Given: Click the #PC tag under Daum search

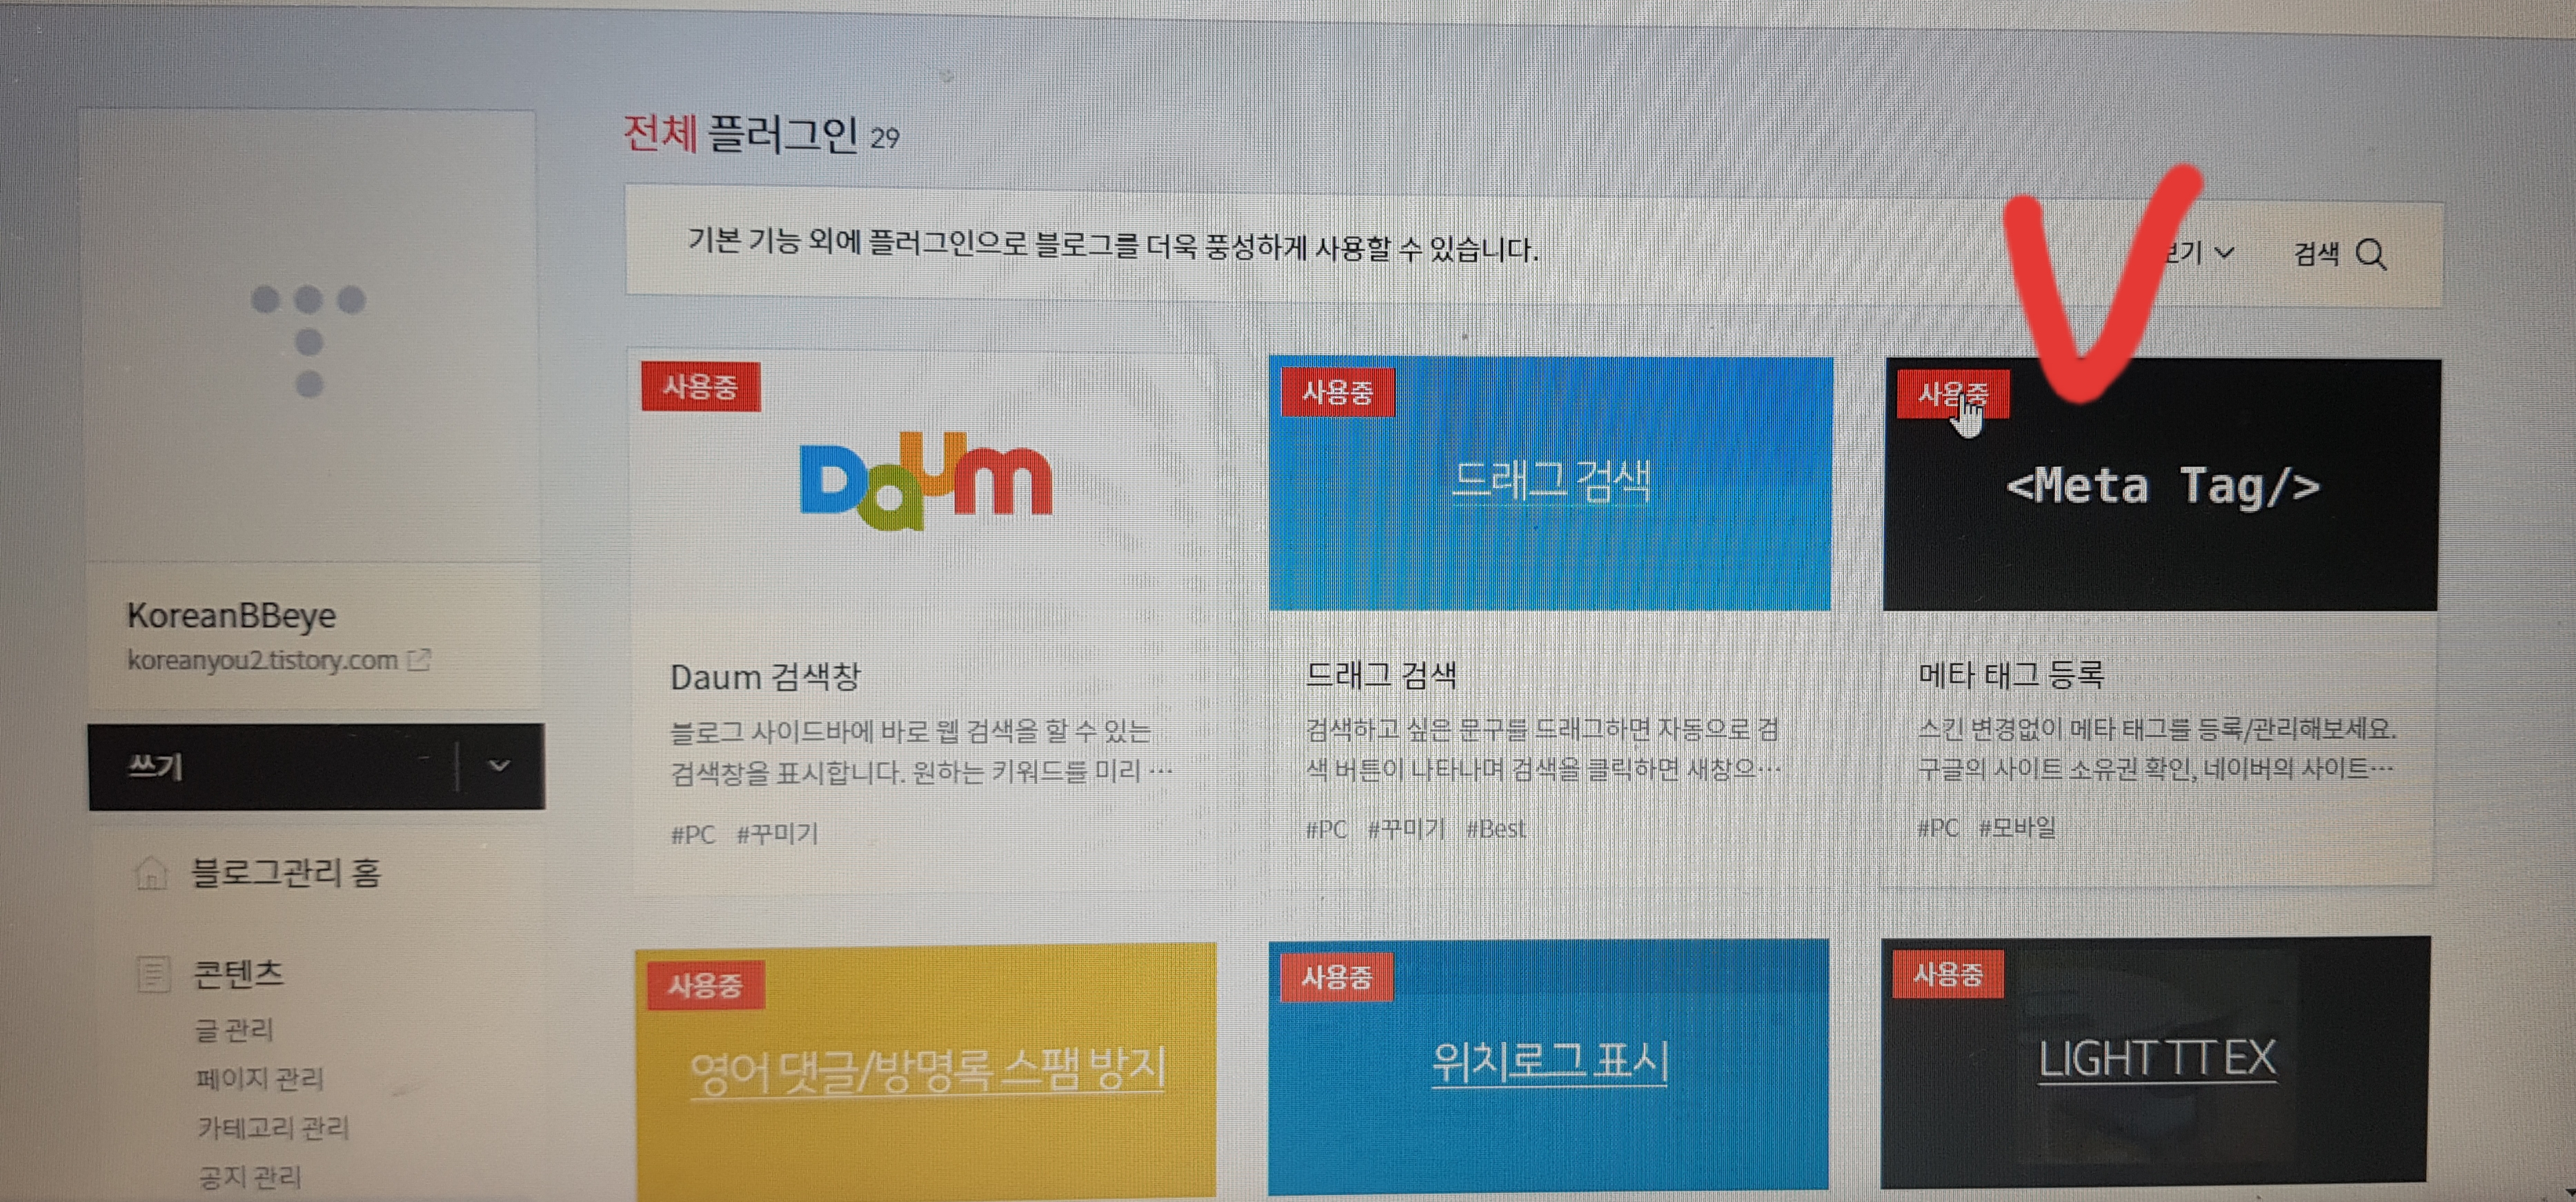Looking at the screenshot, I should pos(693,834).
